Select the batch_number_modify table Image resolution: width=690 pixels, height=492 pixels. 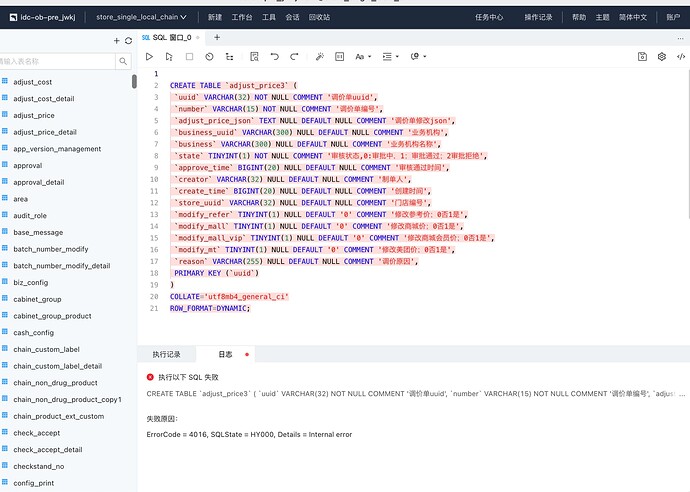pyautogui.click(x=51, y=249)
